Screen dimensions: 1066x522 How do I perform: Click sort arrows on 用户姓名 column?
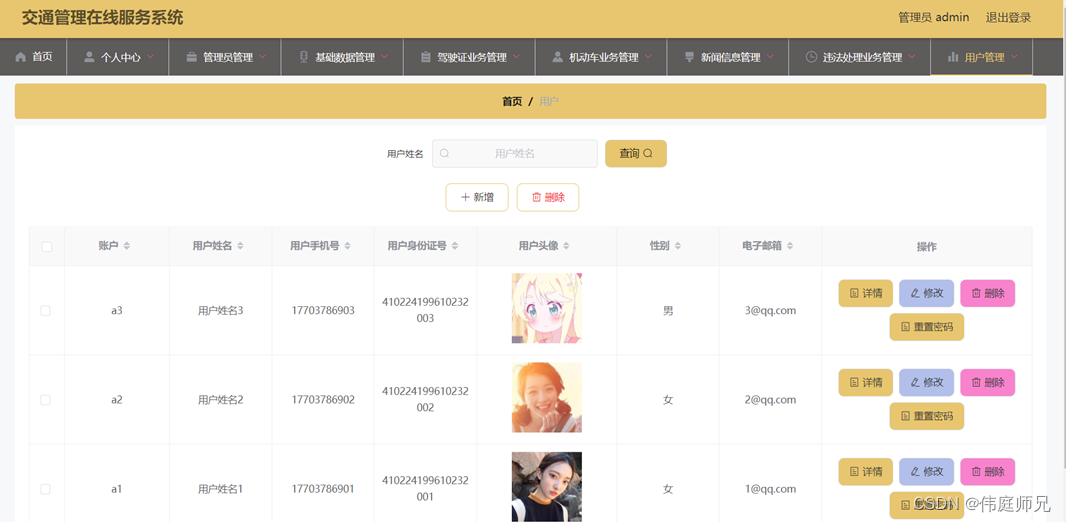point(240,246)
